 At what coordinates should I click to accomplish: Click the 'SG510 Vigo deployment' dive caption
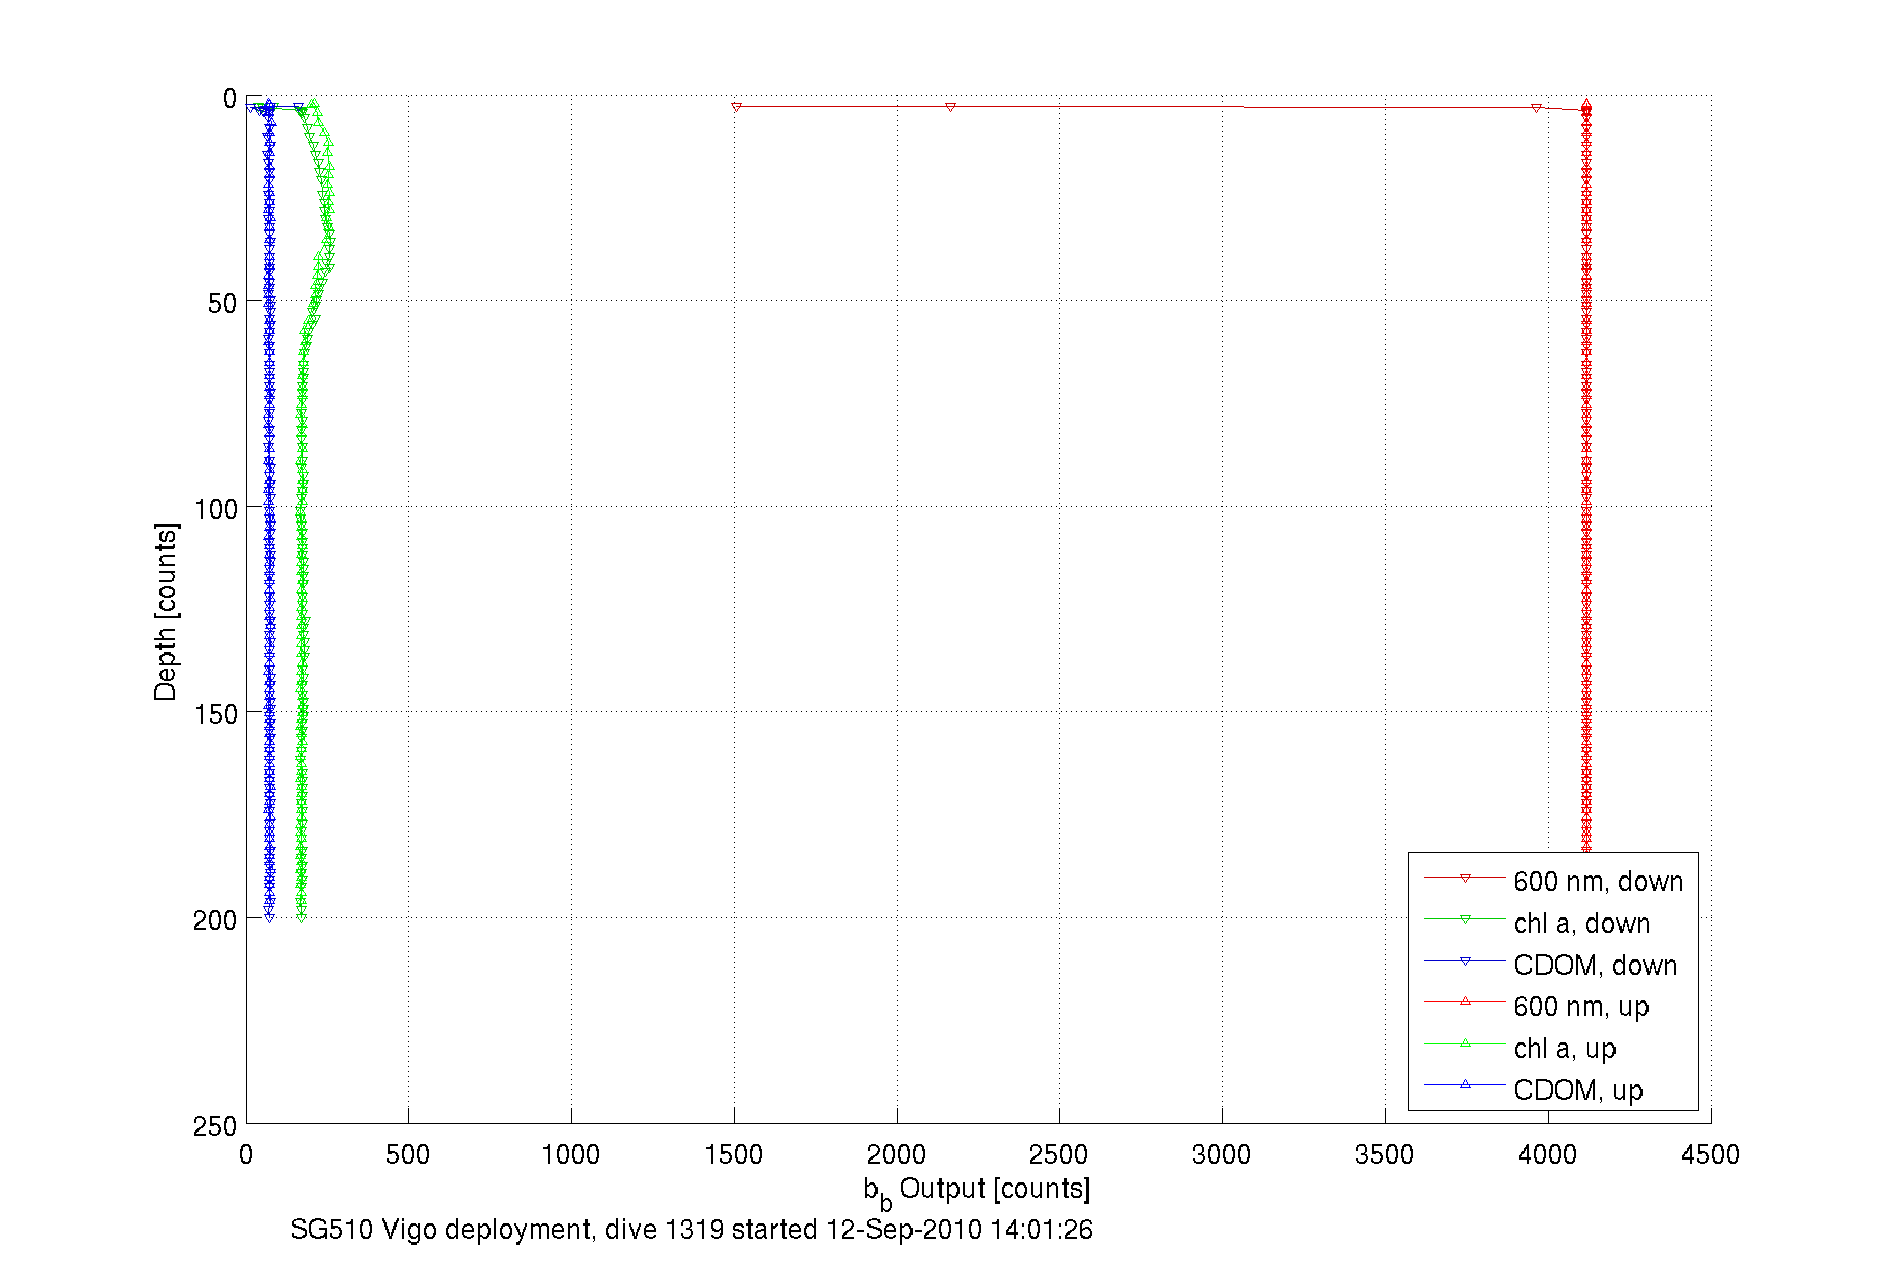coord(691,1229)
